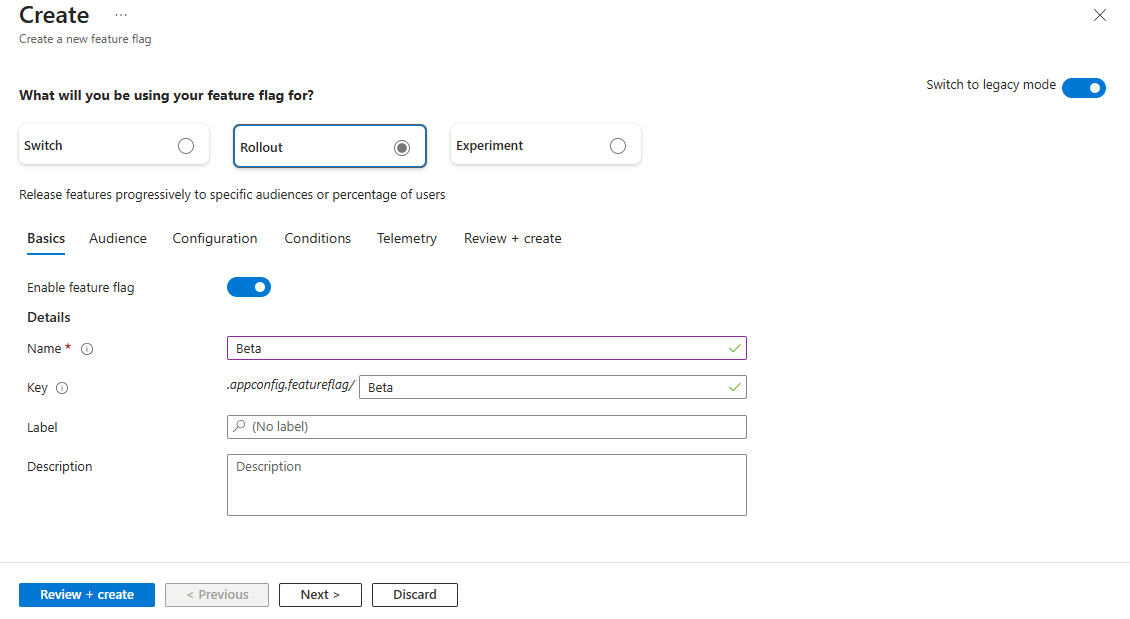Click inside the Description text area
Viewport: 1130px width, 619px height.
486,484
